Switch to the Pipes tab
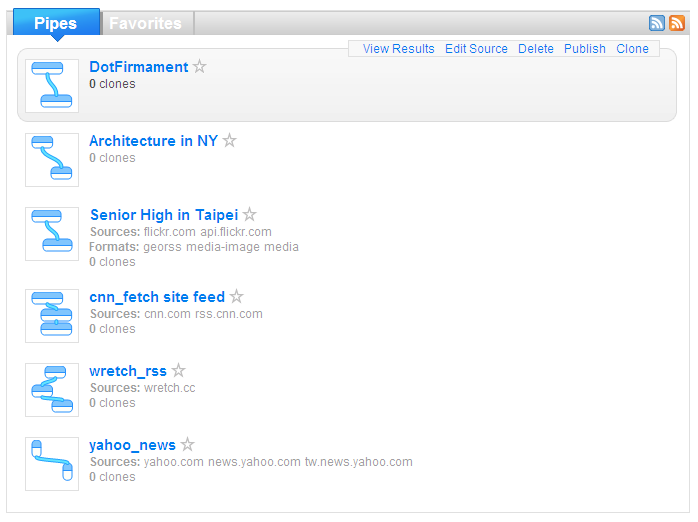Screen dimensions: 698x522 (x=56, y=22)
